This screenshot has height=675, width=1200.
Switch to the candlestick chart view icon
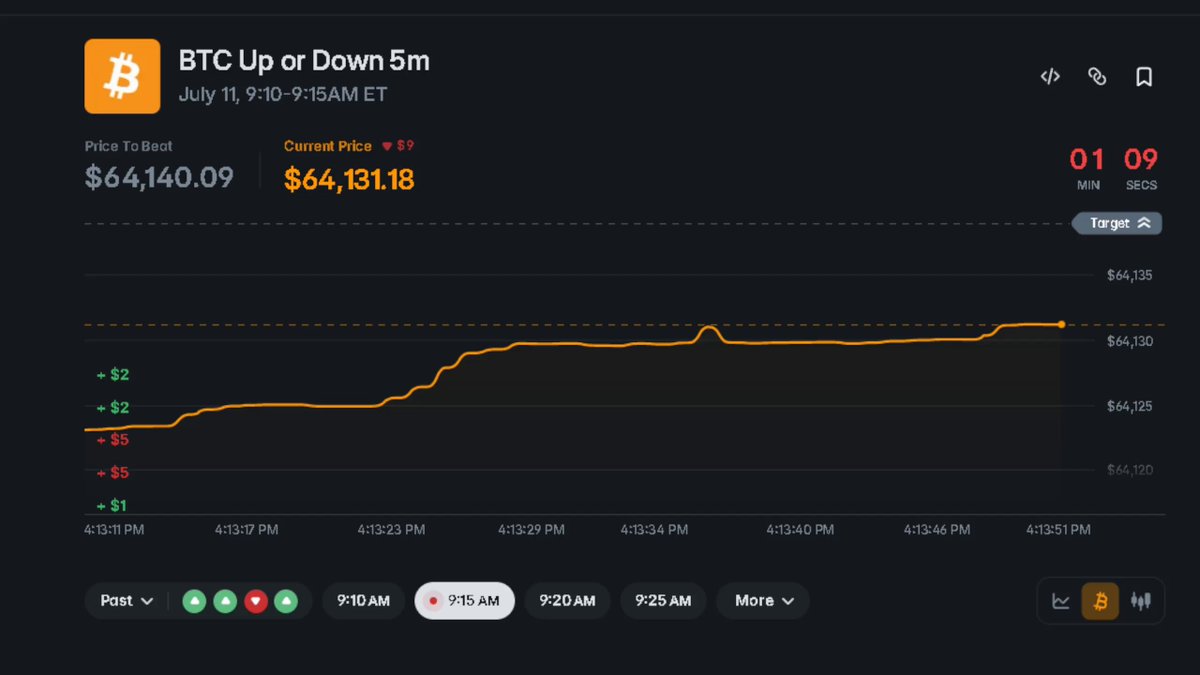pyautogui.click(x=1140, y=601)
